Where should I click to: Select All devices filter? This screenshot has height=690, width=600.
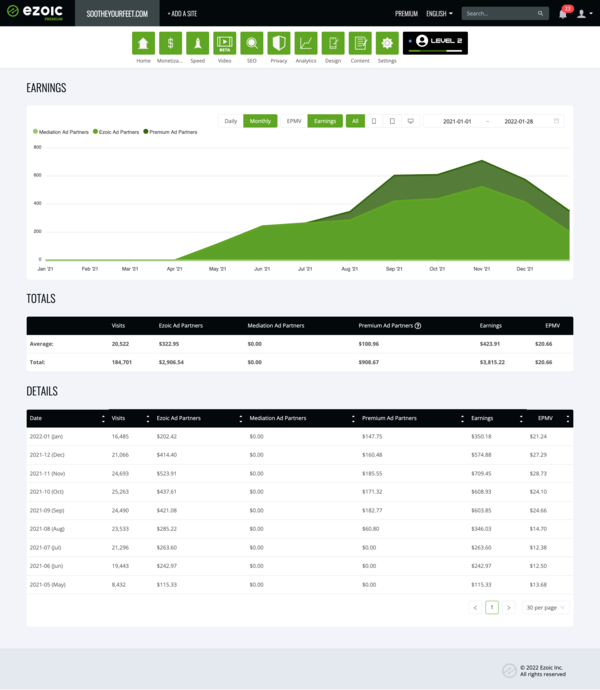click(355, 121)
